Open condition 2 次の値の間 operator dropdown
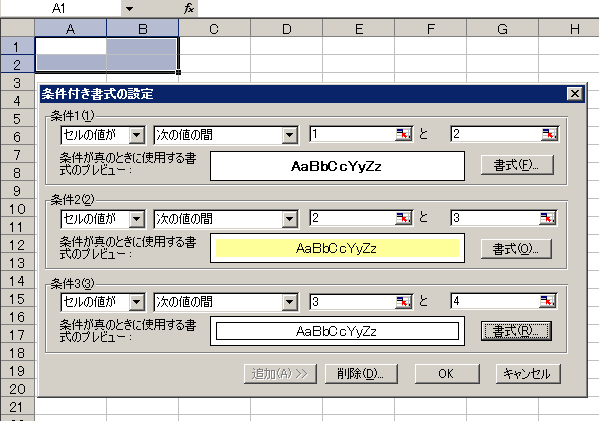The width and height of the screenshot is (599, 421). 290,219
